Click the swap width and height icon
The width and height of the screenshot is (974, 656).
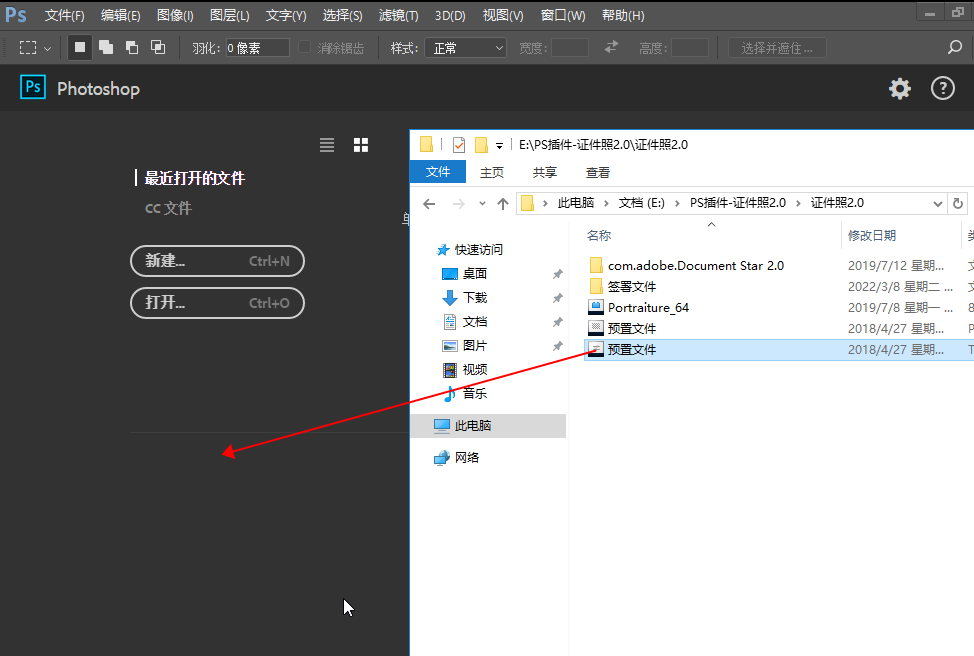[x=612, y=47]
